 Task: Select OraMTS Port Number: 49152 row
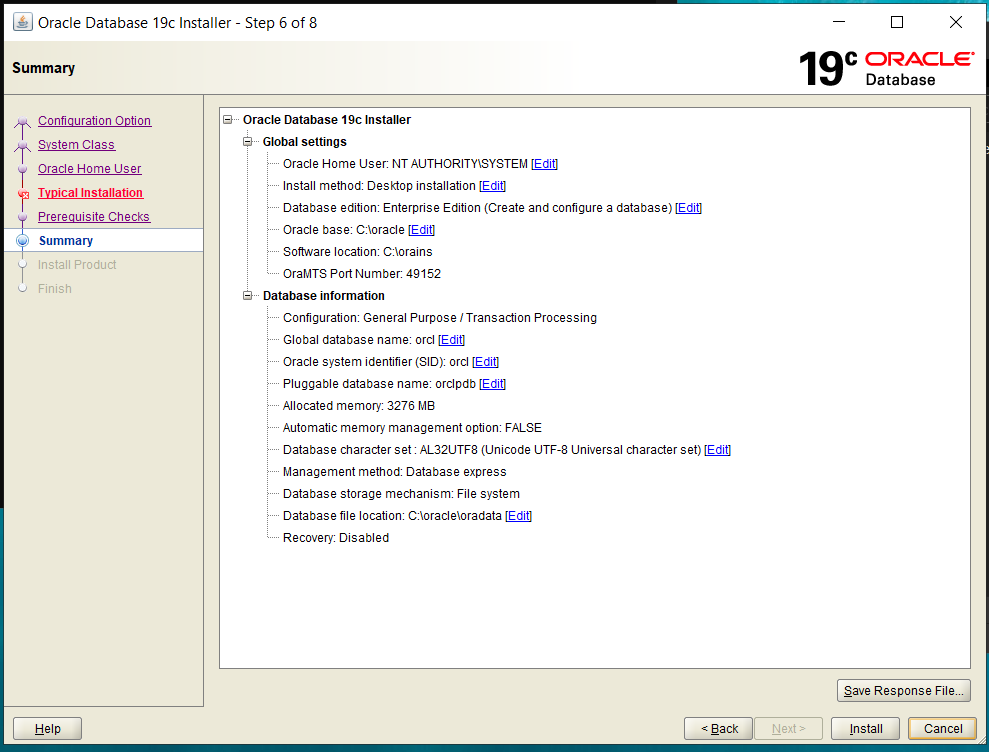[362, 274]
